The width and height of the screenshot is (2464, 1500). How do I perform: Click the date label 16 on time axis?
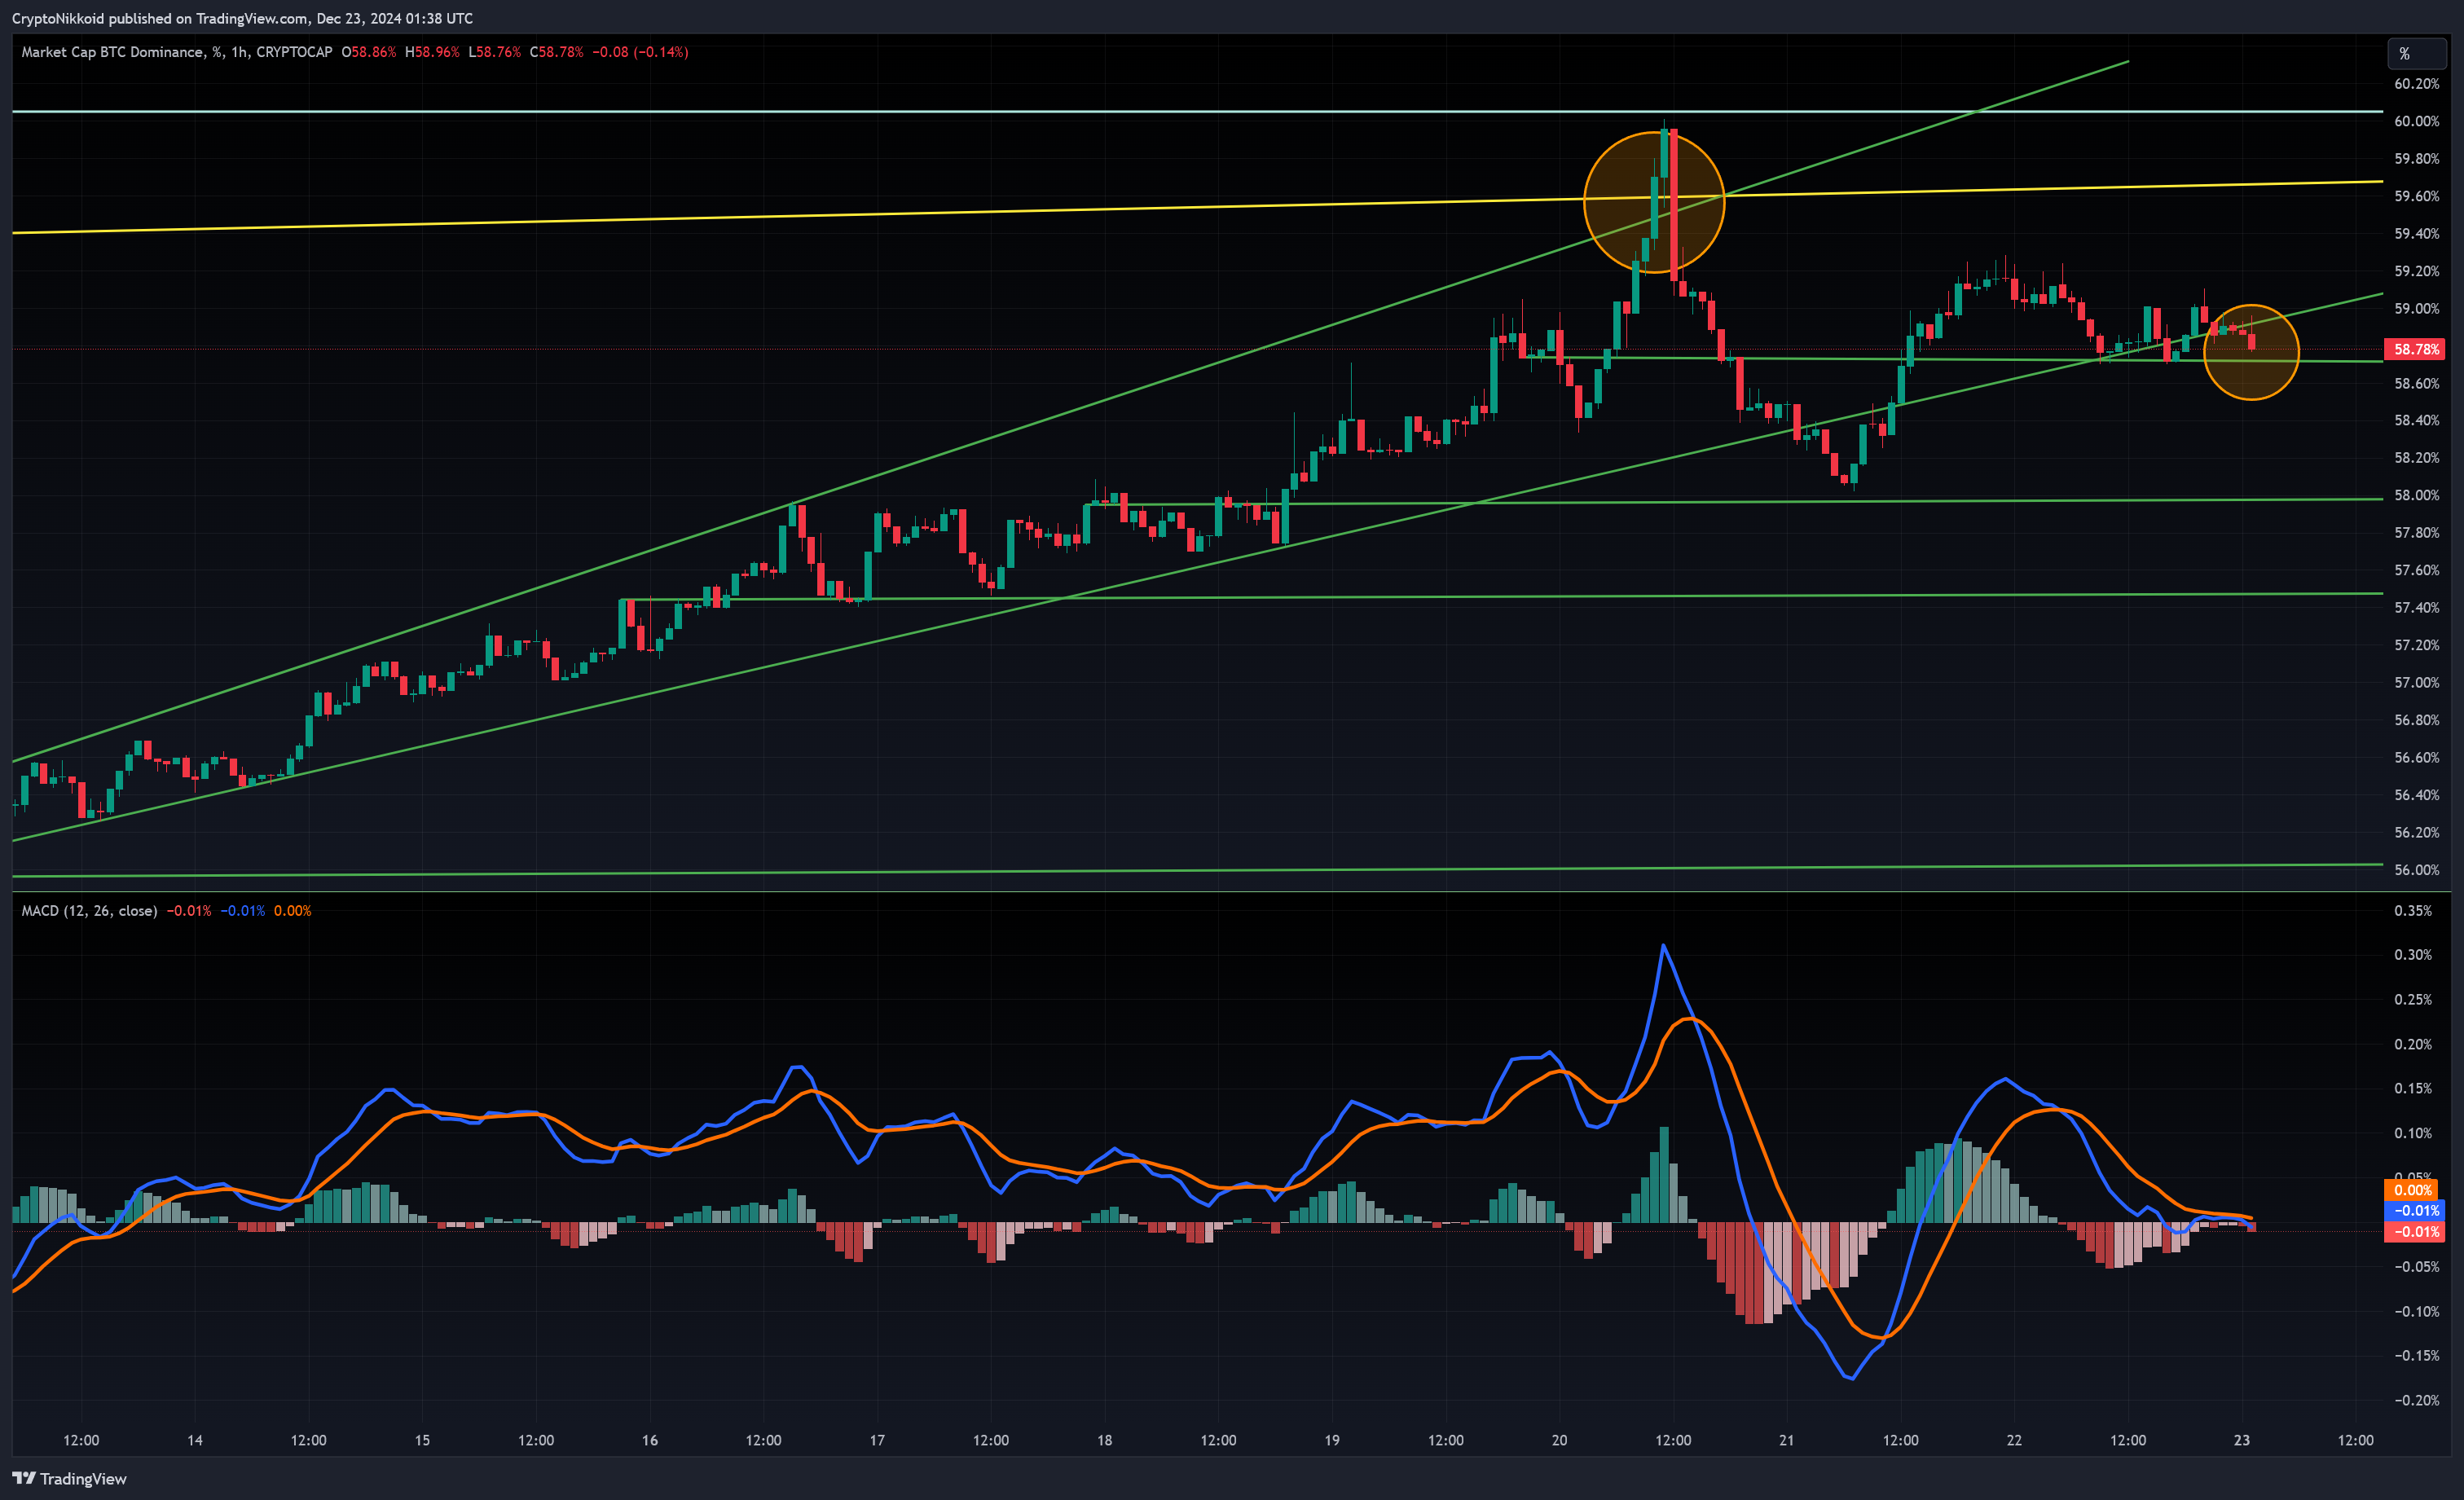click(x=650, y=1440)
